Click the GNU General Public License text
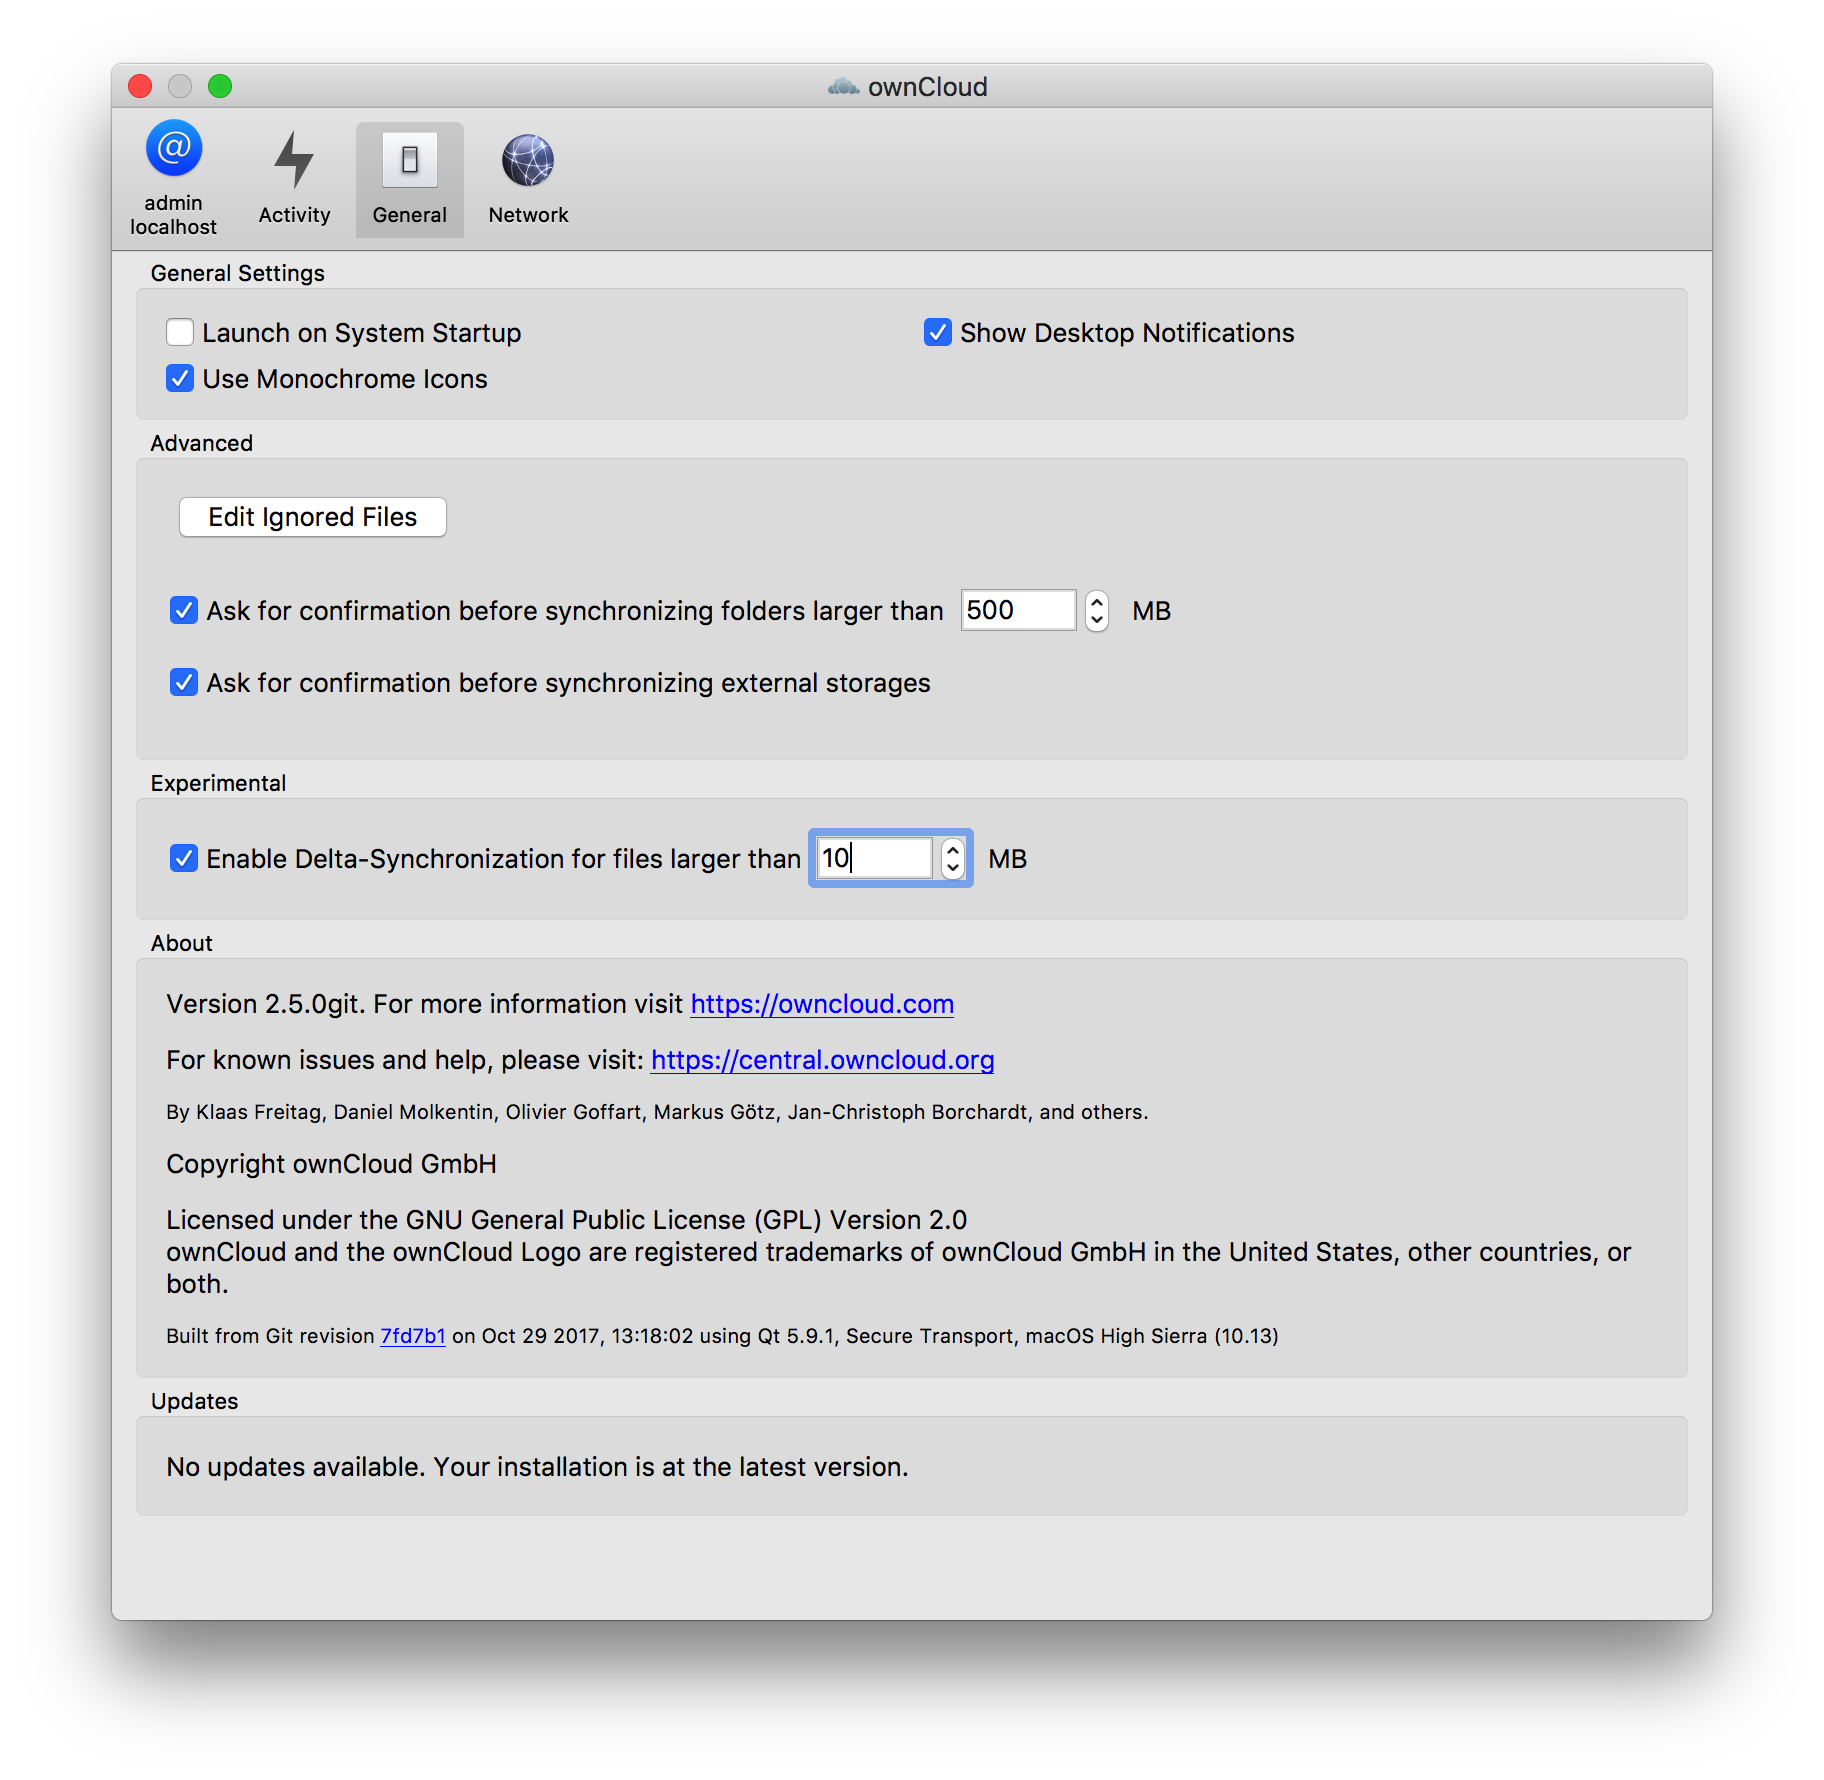This screenshot has height=1780, width=1824. pos(567,1220)
